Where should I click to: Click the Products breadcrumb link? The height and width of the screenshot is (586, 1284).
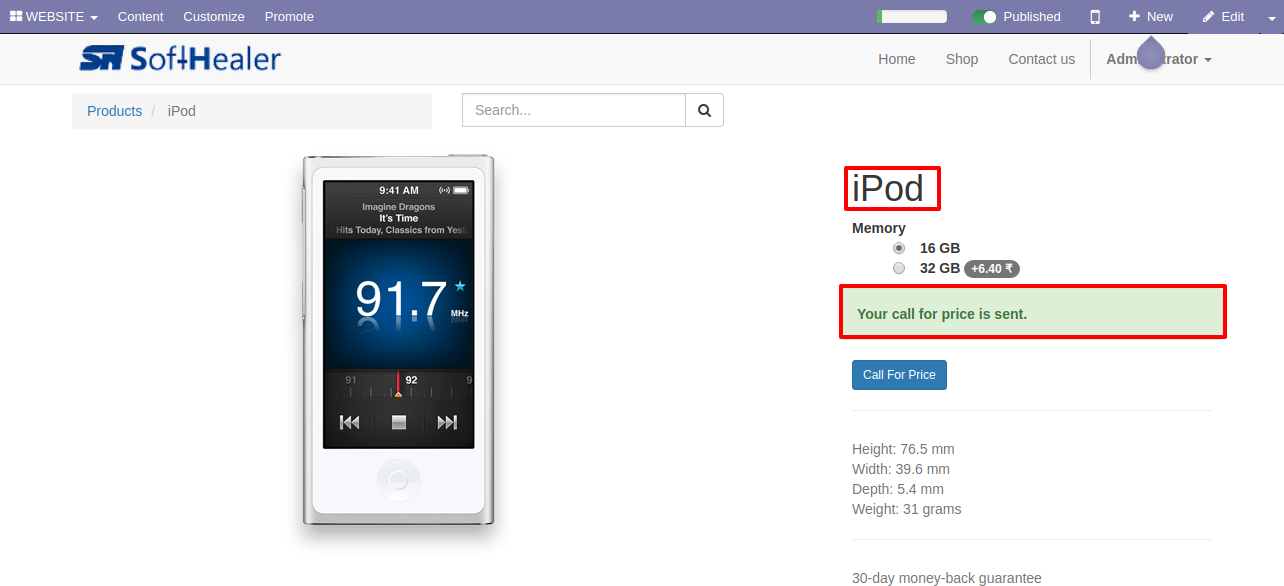[x=115, y=111]
